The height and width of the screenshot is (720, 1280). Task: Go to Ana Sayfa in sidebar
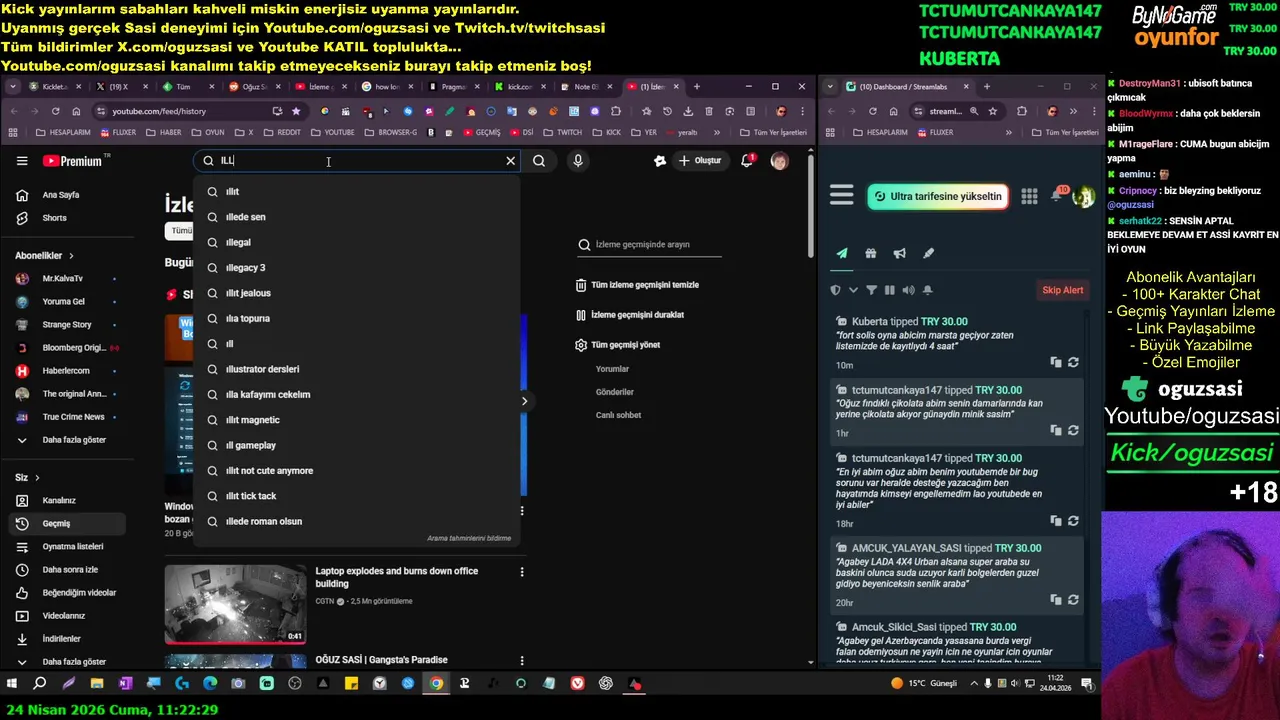(65, 195)
